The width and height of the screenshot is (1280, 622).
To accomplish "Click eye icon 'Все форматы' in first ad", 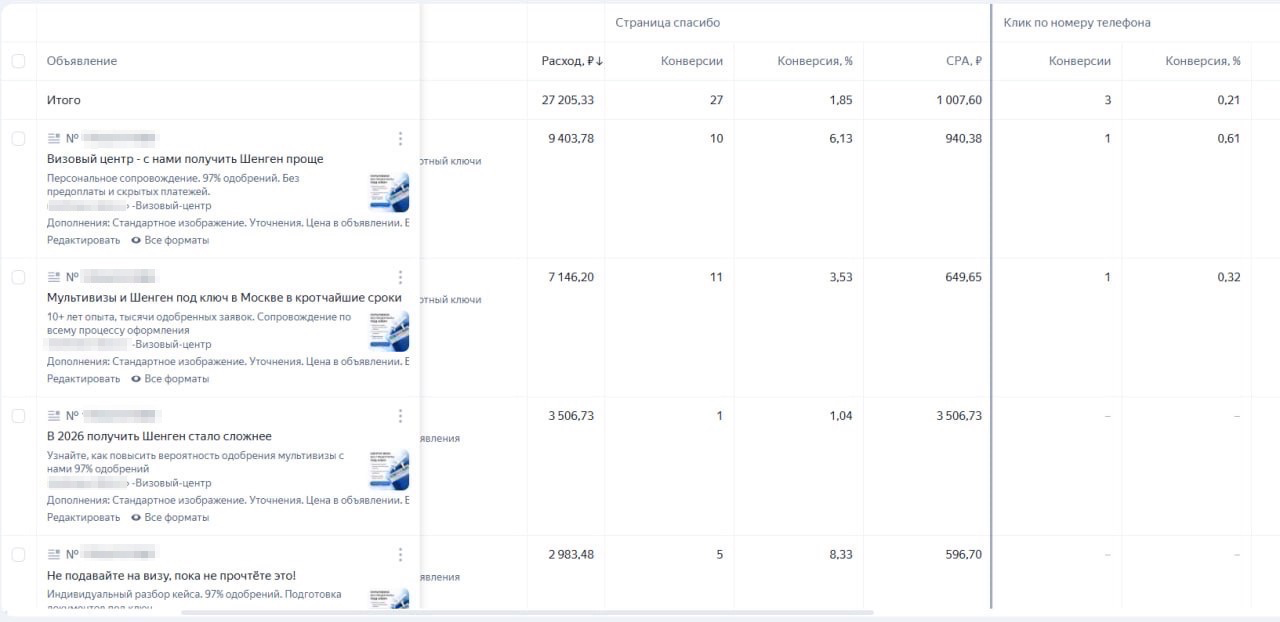I will coord(135,240).
